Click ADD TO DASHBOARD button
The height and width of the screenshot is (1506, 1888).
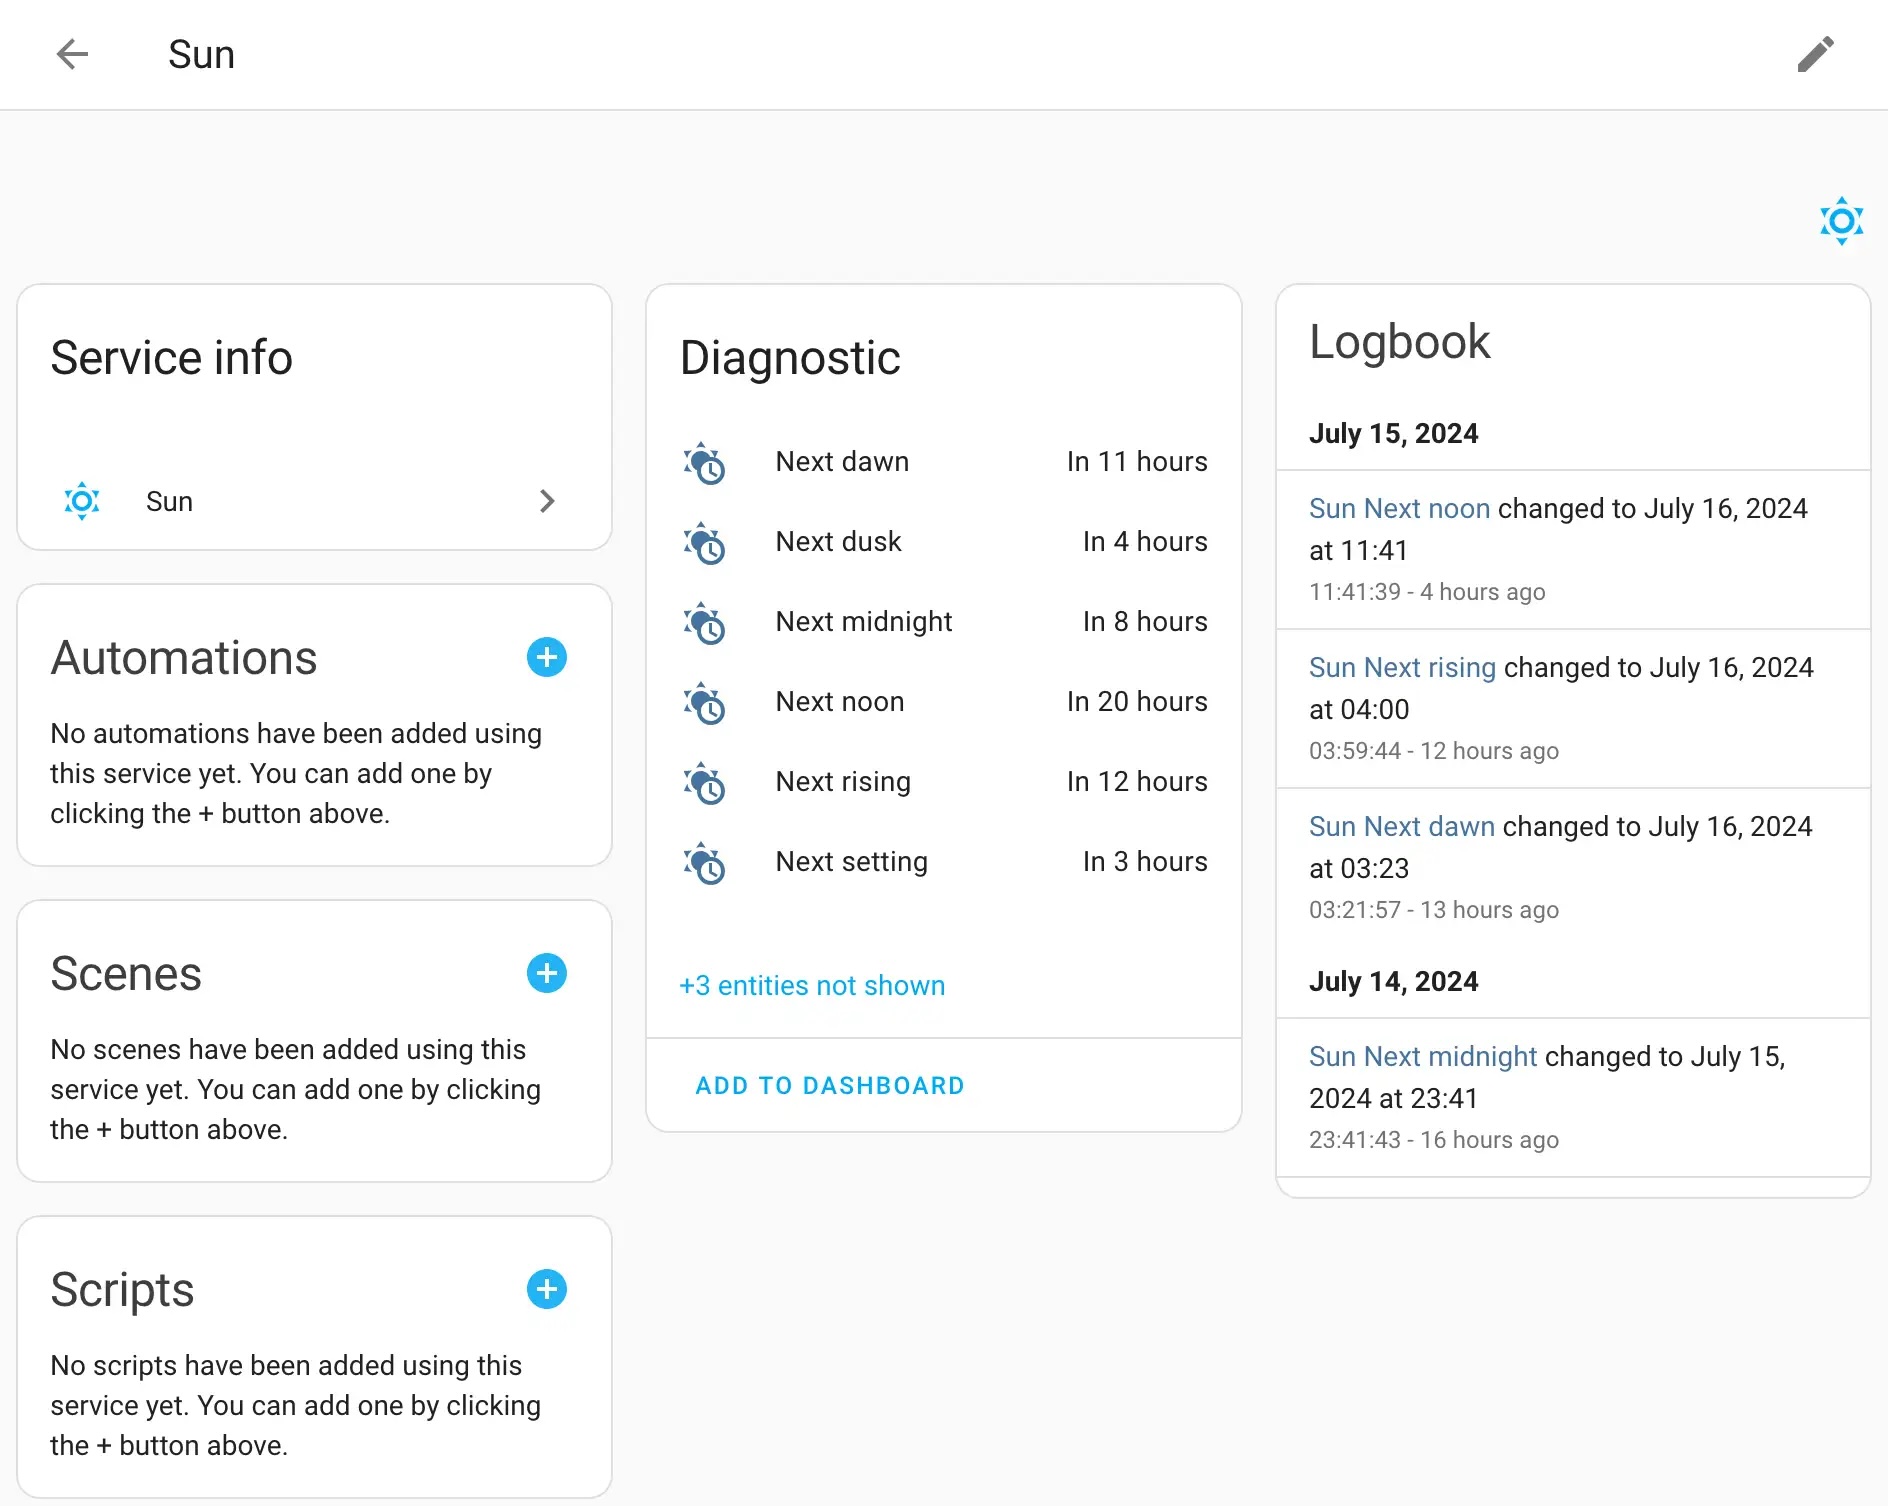[x=830, y=1085]
